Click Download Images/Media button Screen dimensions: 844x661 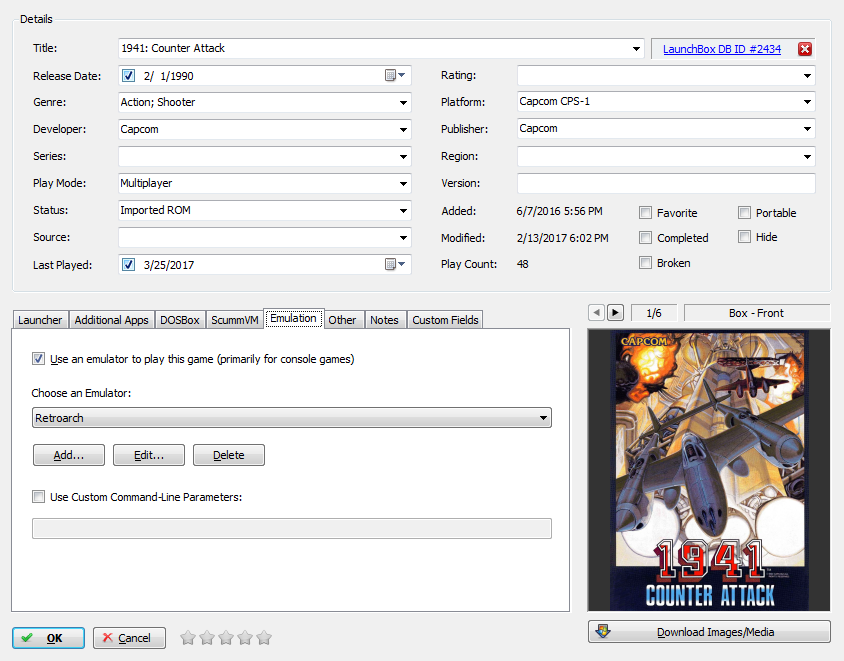(x=709, y=631)
